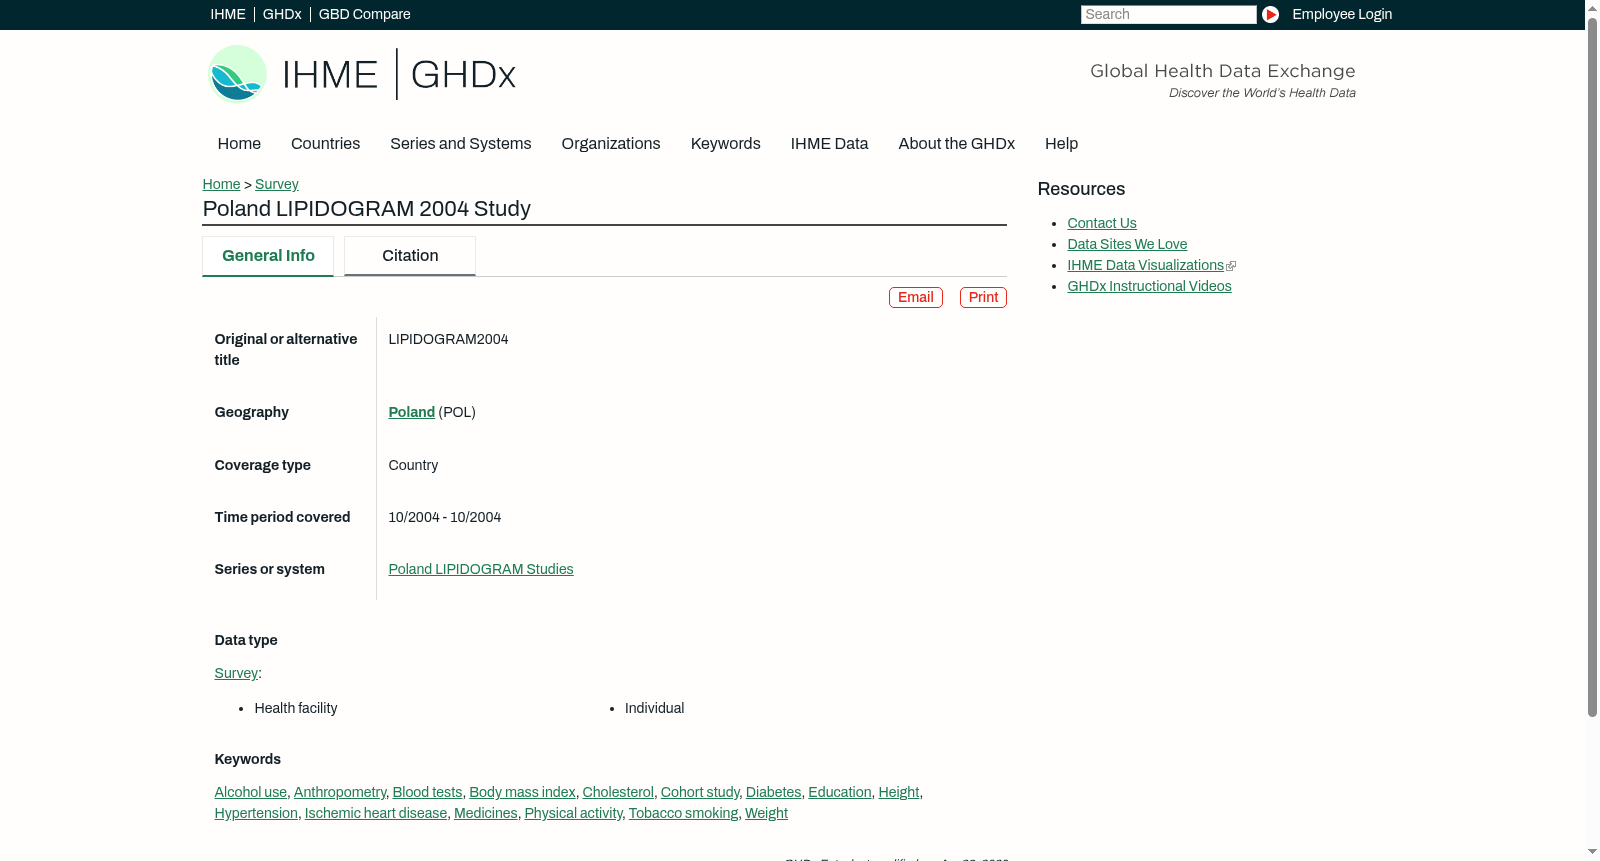The width and height of the screenshot is (1600, 861).
Task: Click the Coverage type value Country
Action: tap(413, 465)
